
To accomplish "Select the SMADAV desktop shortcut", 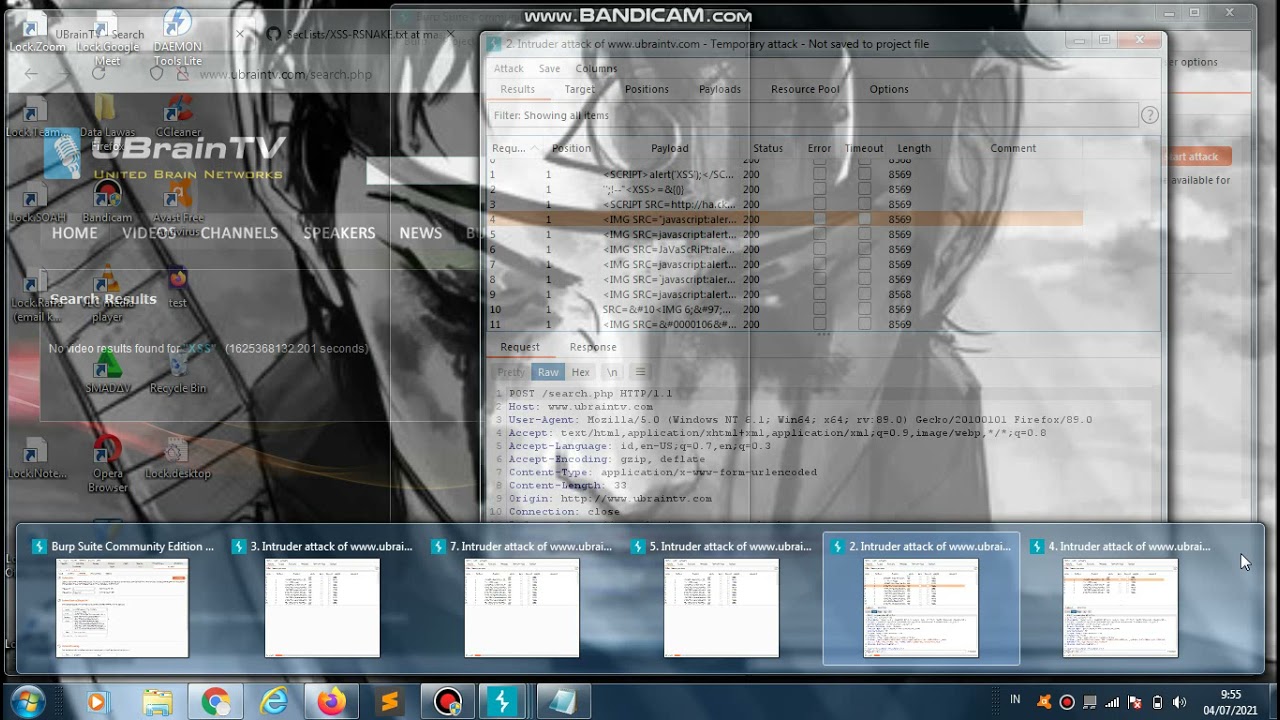I will [108, 372].
